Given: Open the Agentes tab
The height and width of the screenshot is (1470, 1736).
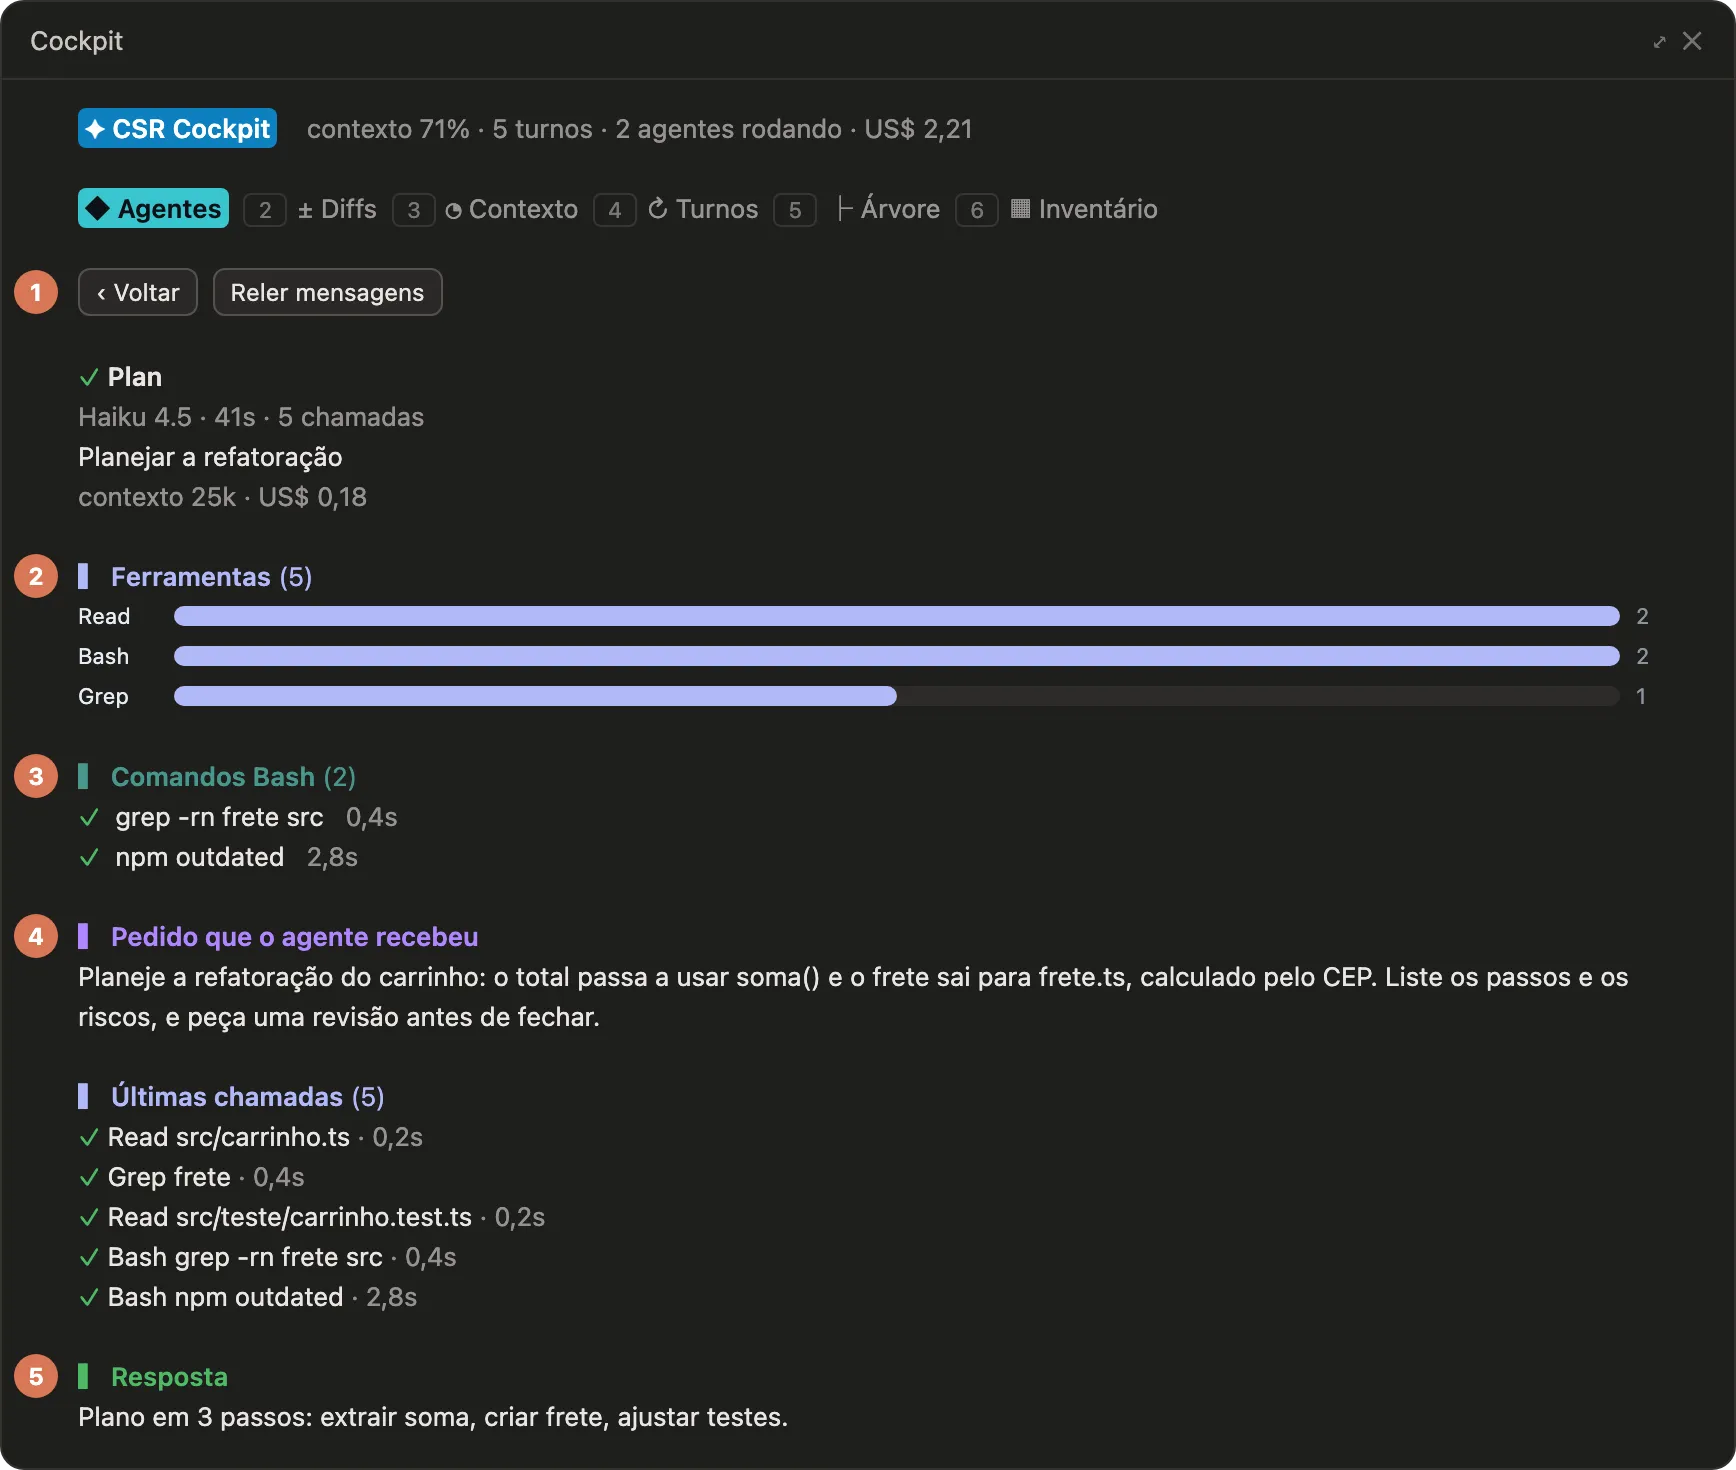Looking at the screenshot, I should click(153, 209).
